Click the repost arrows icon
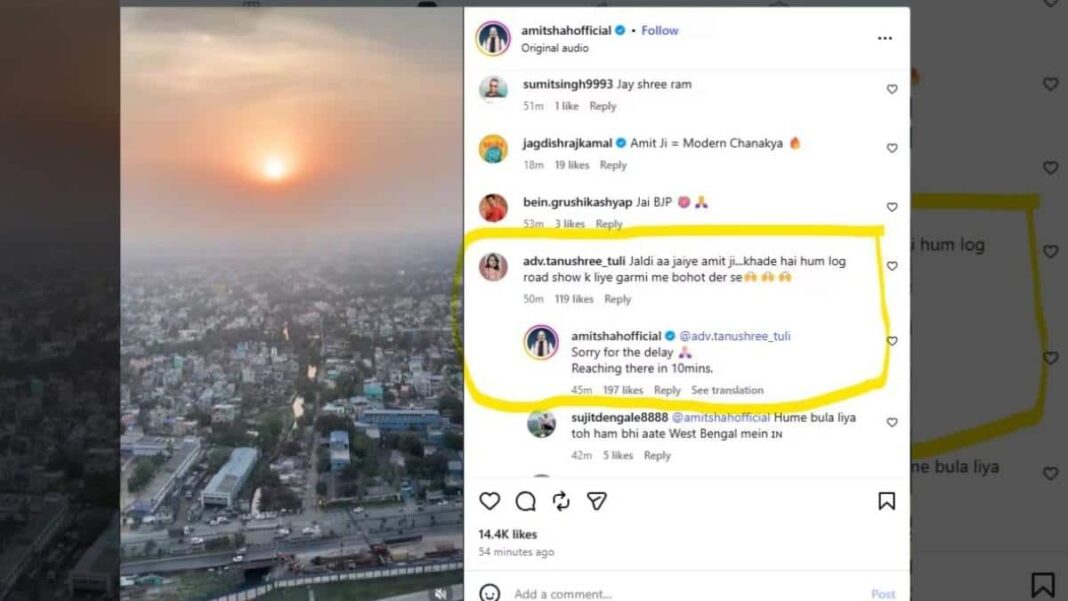 click(x=561, y=501)
